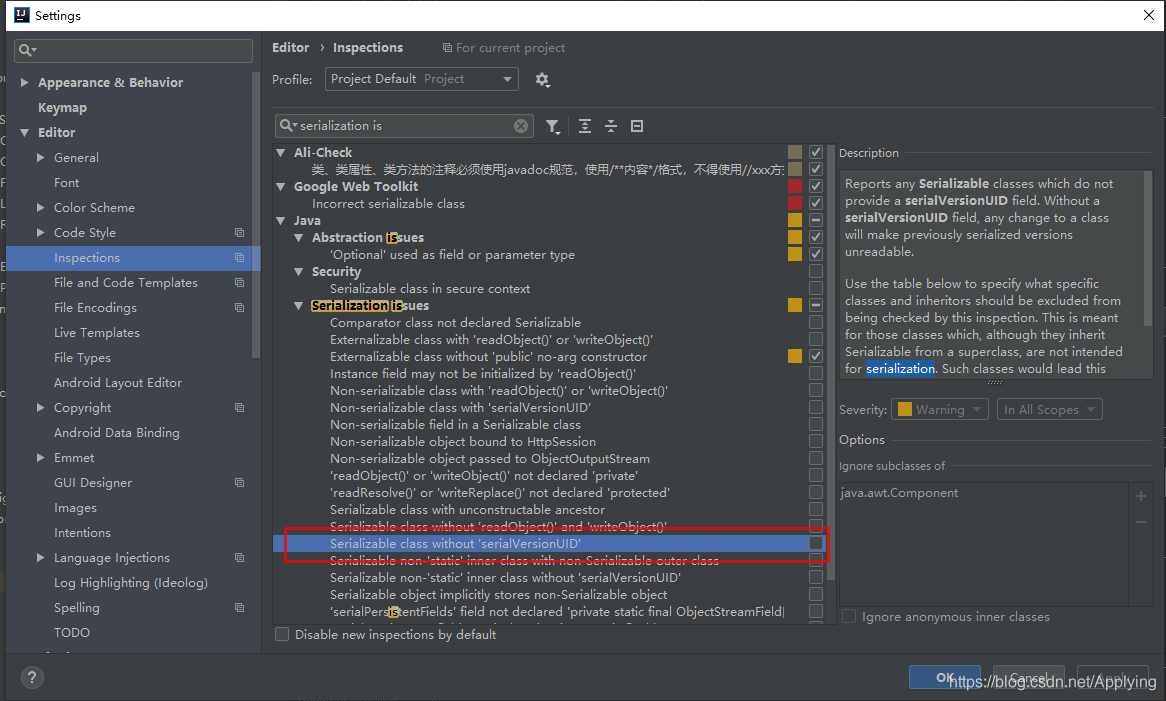Enable checkbox for Serializable class without 'serialVersionUID'
Viewport: 1166px width, 701px height.
[x=816, y=543]
